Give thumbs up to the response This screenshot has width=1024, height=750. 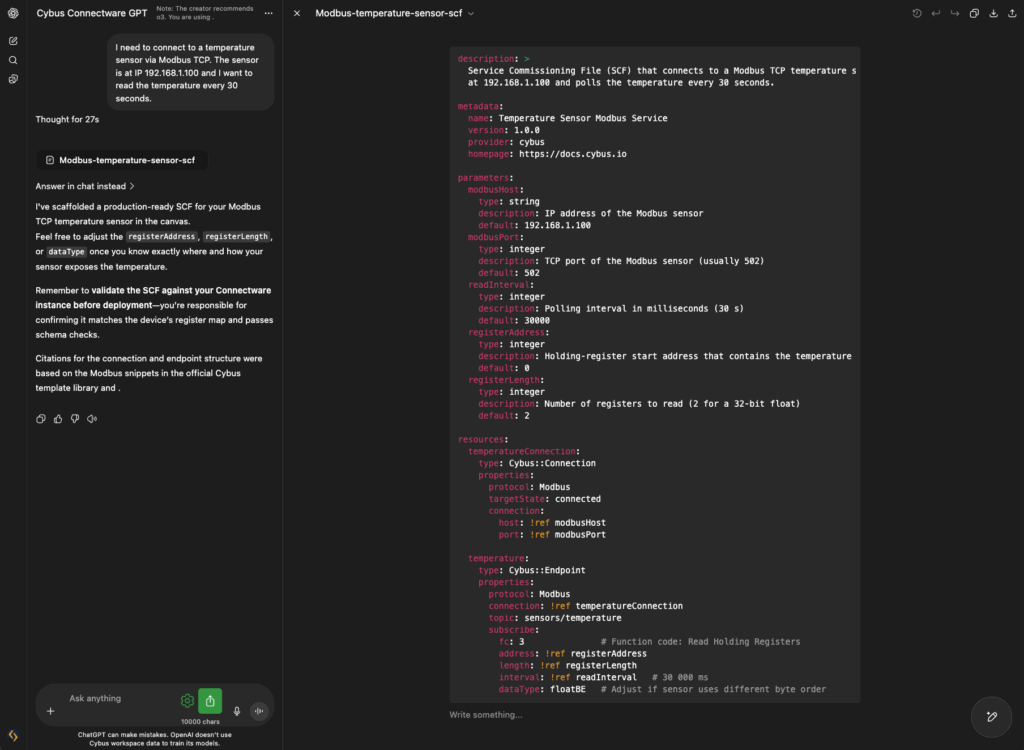58,419
